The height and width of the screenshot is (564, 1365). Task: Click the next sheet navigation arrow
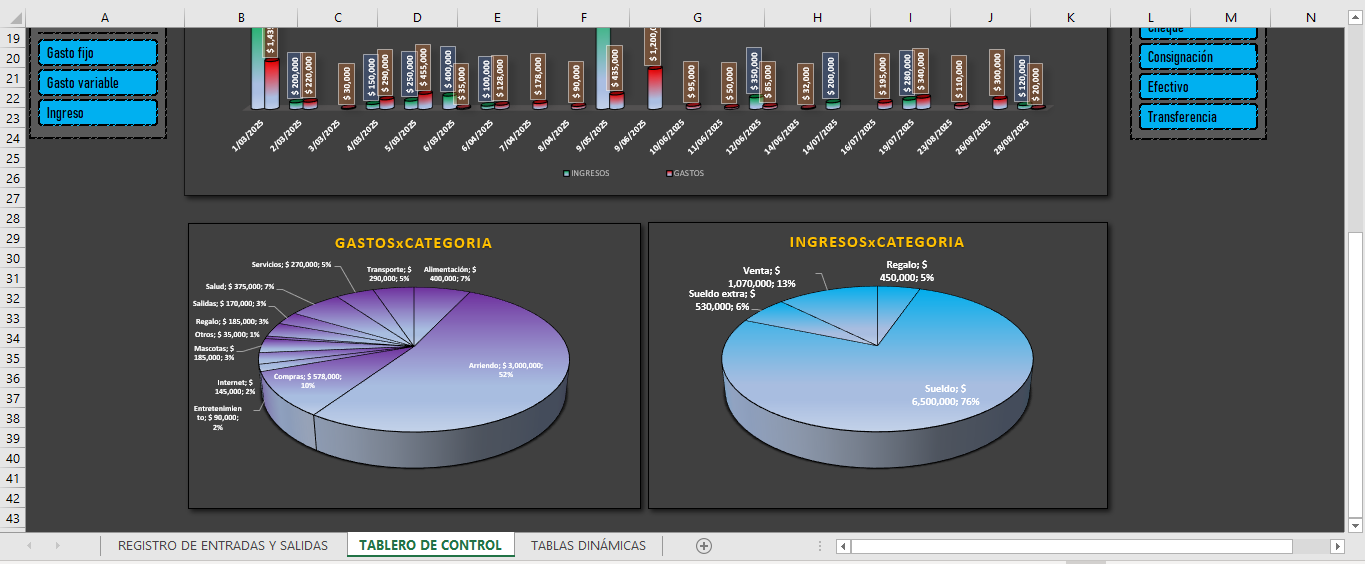click(57, 546)
